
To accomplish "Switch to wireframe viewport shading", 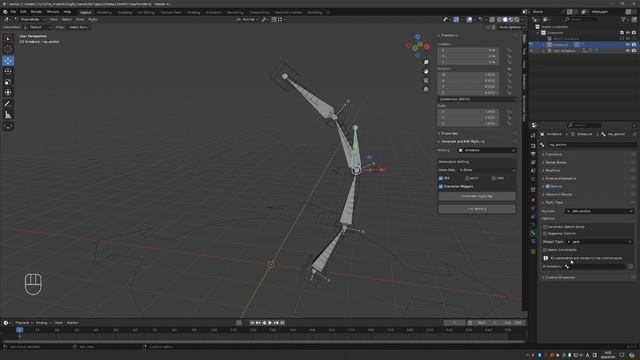I will click(x=499, y=20).
